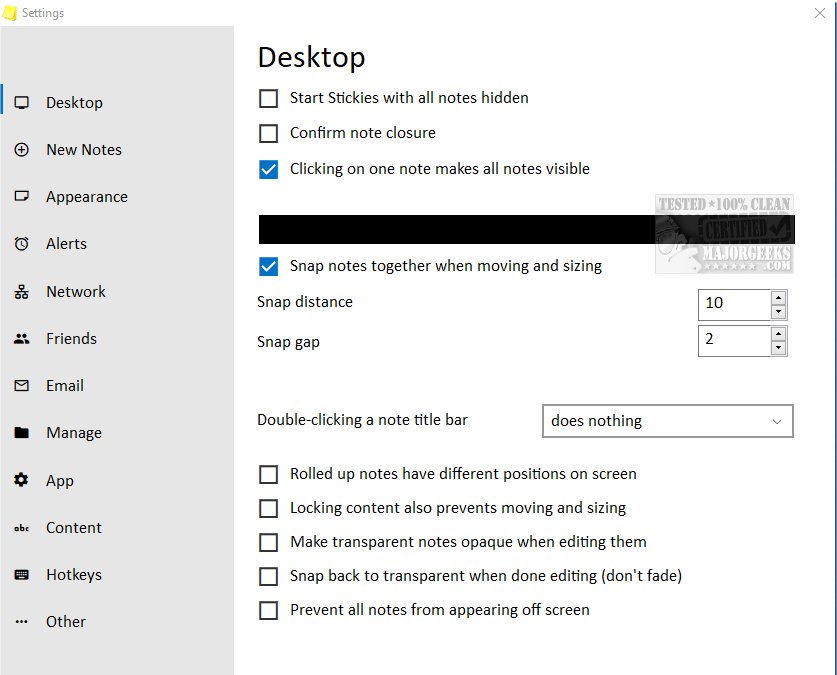837x675 pixels.
Task: Disable snapping notes together when moving
Action: click(x=268, y=266)
